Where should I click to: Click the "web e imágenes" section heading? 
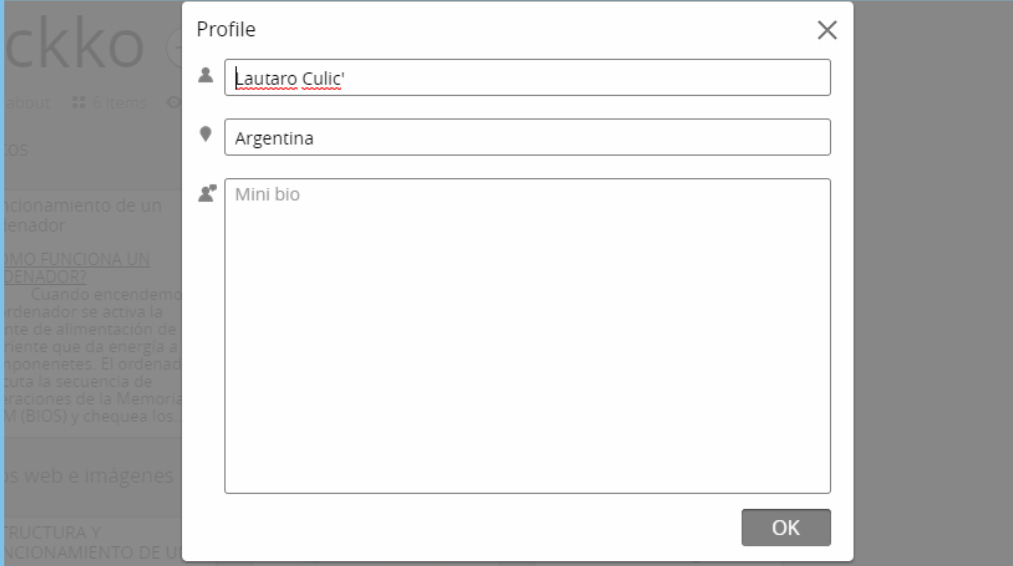(x=90, y=475)
